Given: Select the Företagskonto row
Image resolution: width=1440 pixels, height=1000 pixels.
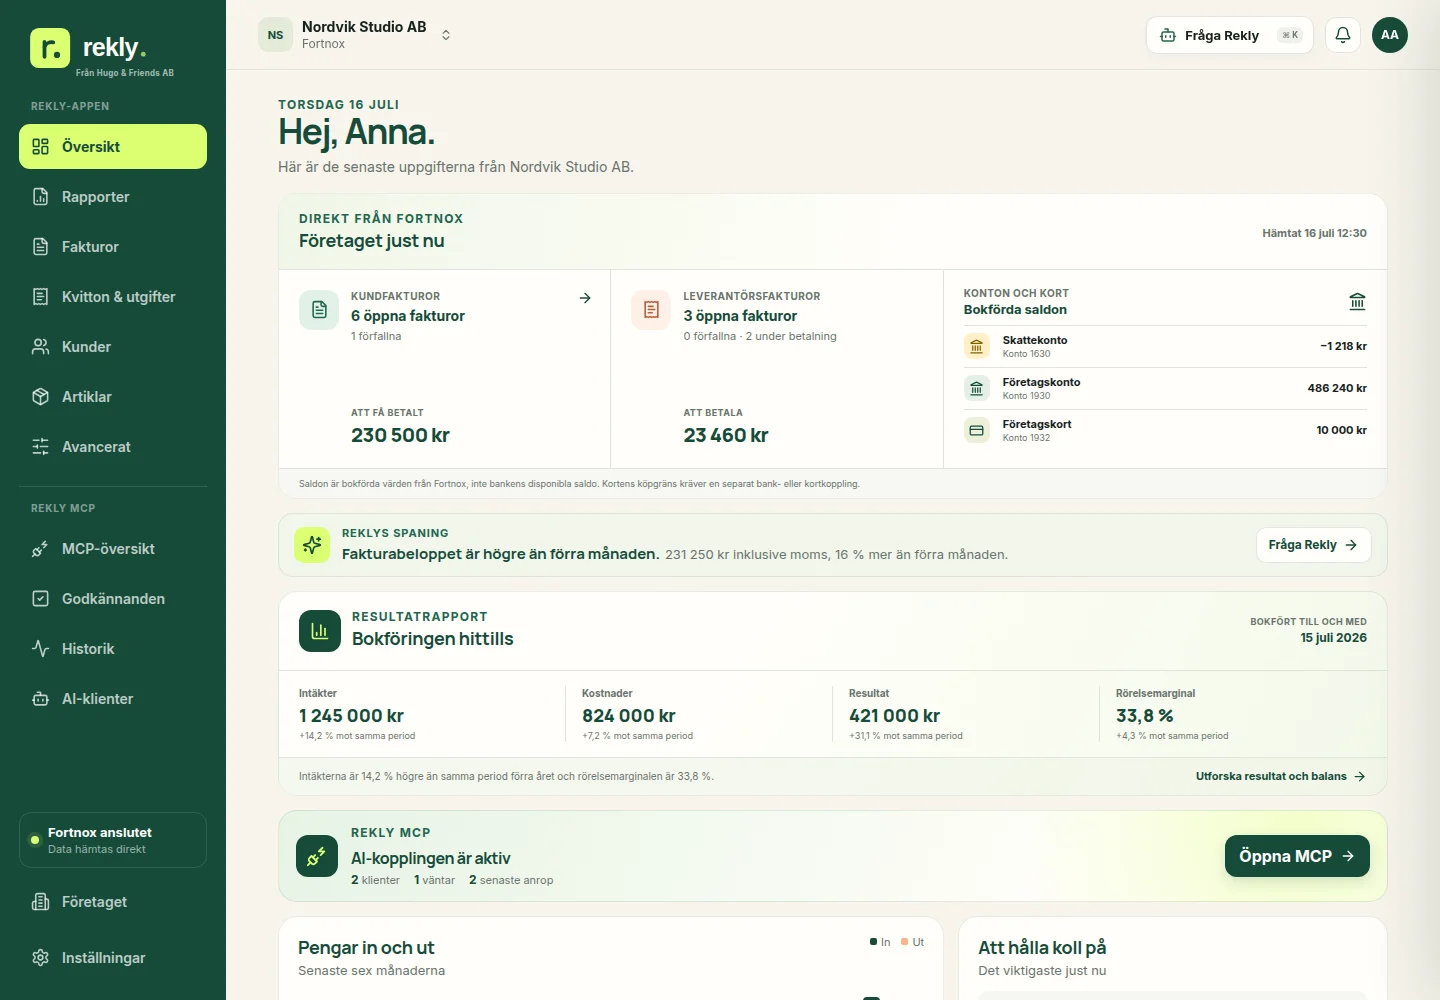Looking at the screenshot, I should pos(1165,388).
